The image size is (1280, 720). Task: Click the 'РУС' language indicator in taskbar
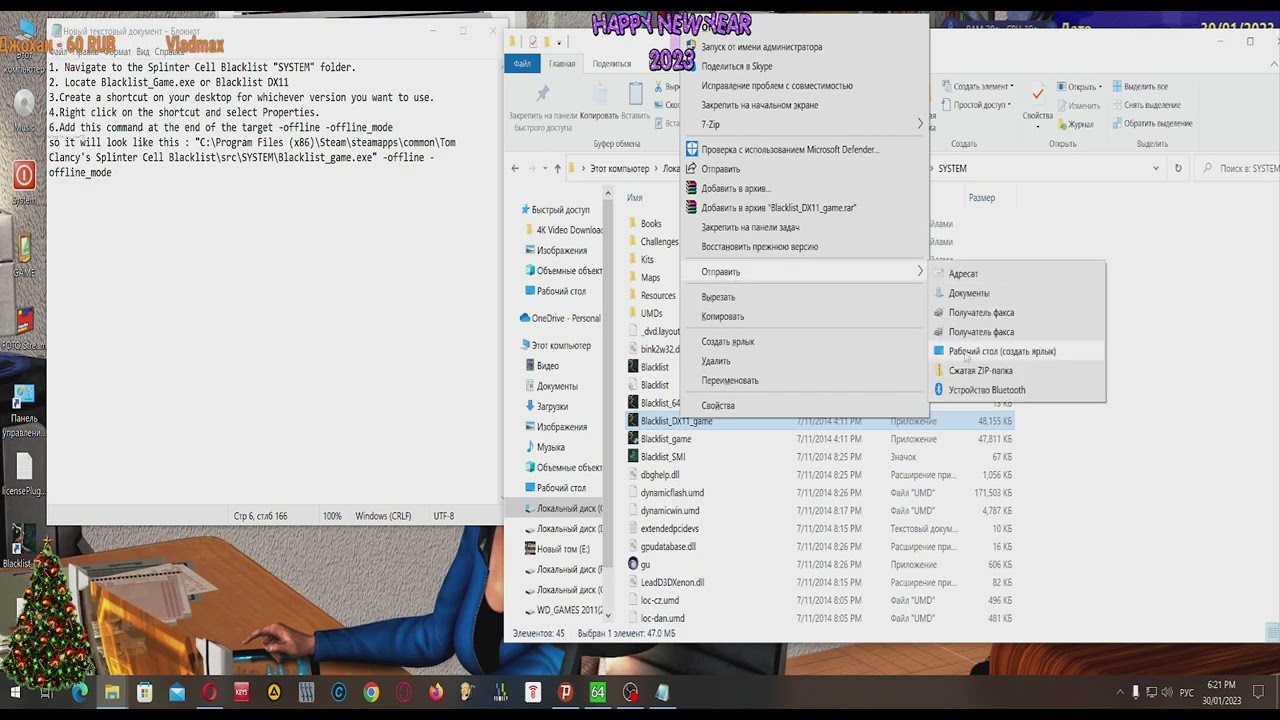(1187, 692)
